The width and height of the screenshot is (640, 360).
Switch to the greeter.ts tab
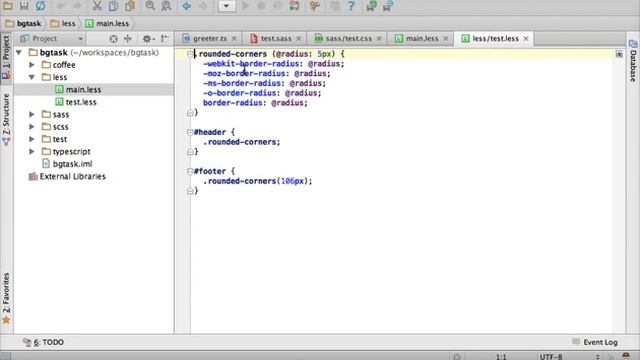210,38
